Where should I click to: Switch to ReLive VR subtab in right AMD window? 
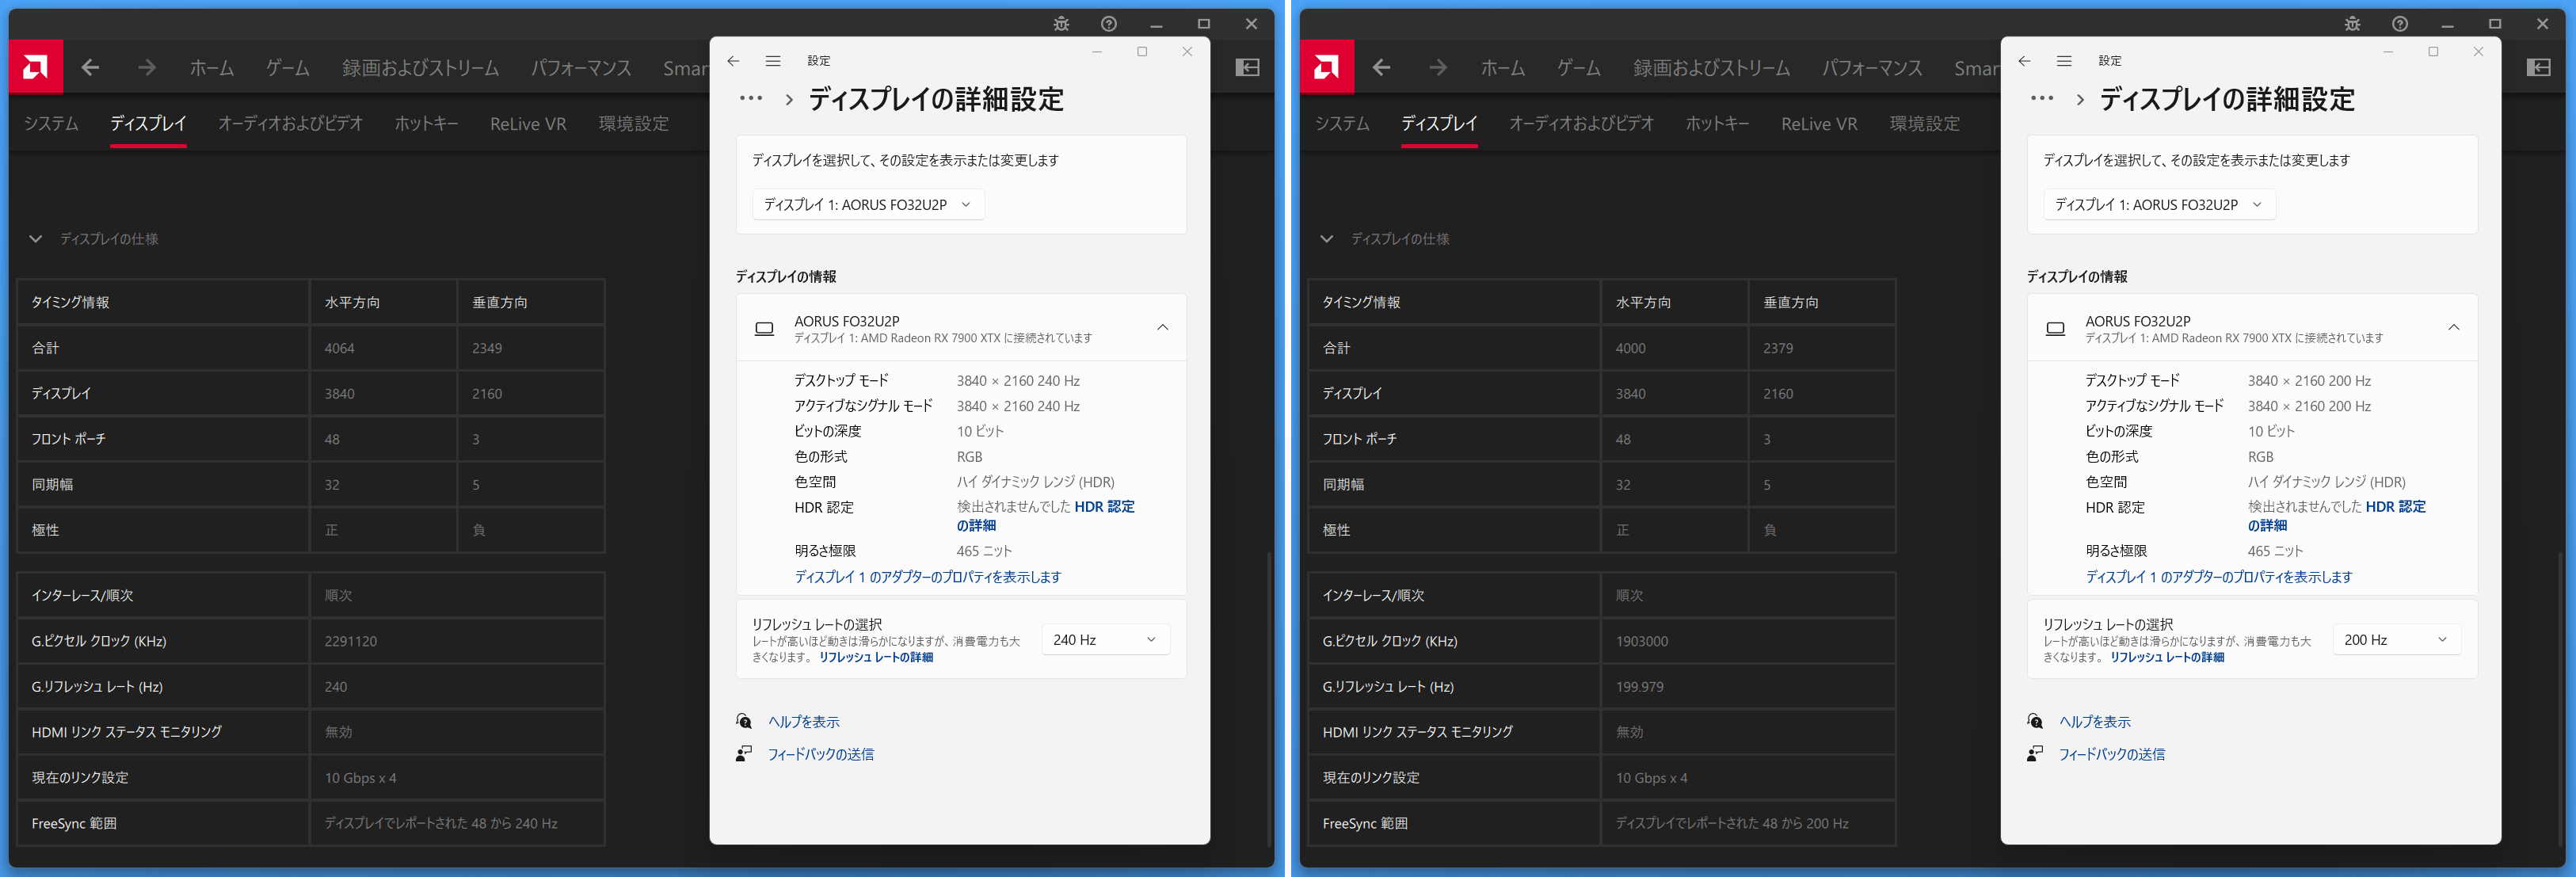[x=1819, y=124]
